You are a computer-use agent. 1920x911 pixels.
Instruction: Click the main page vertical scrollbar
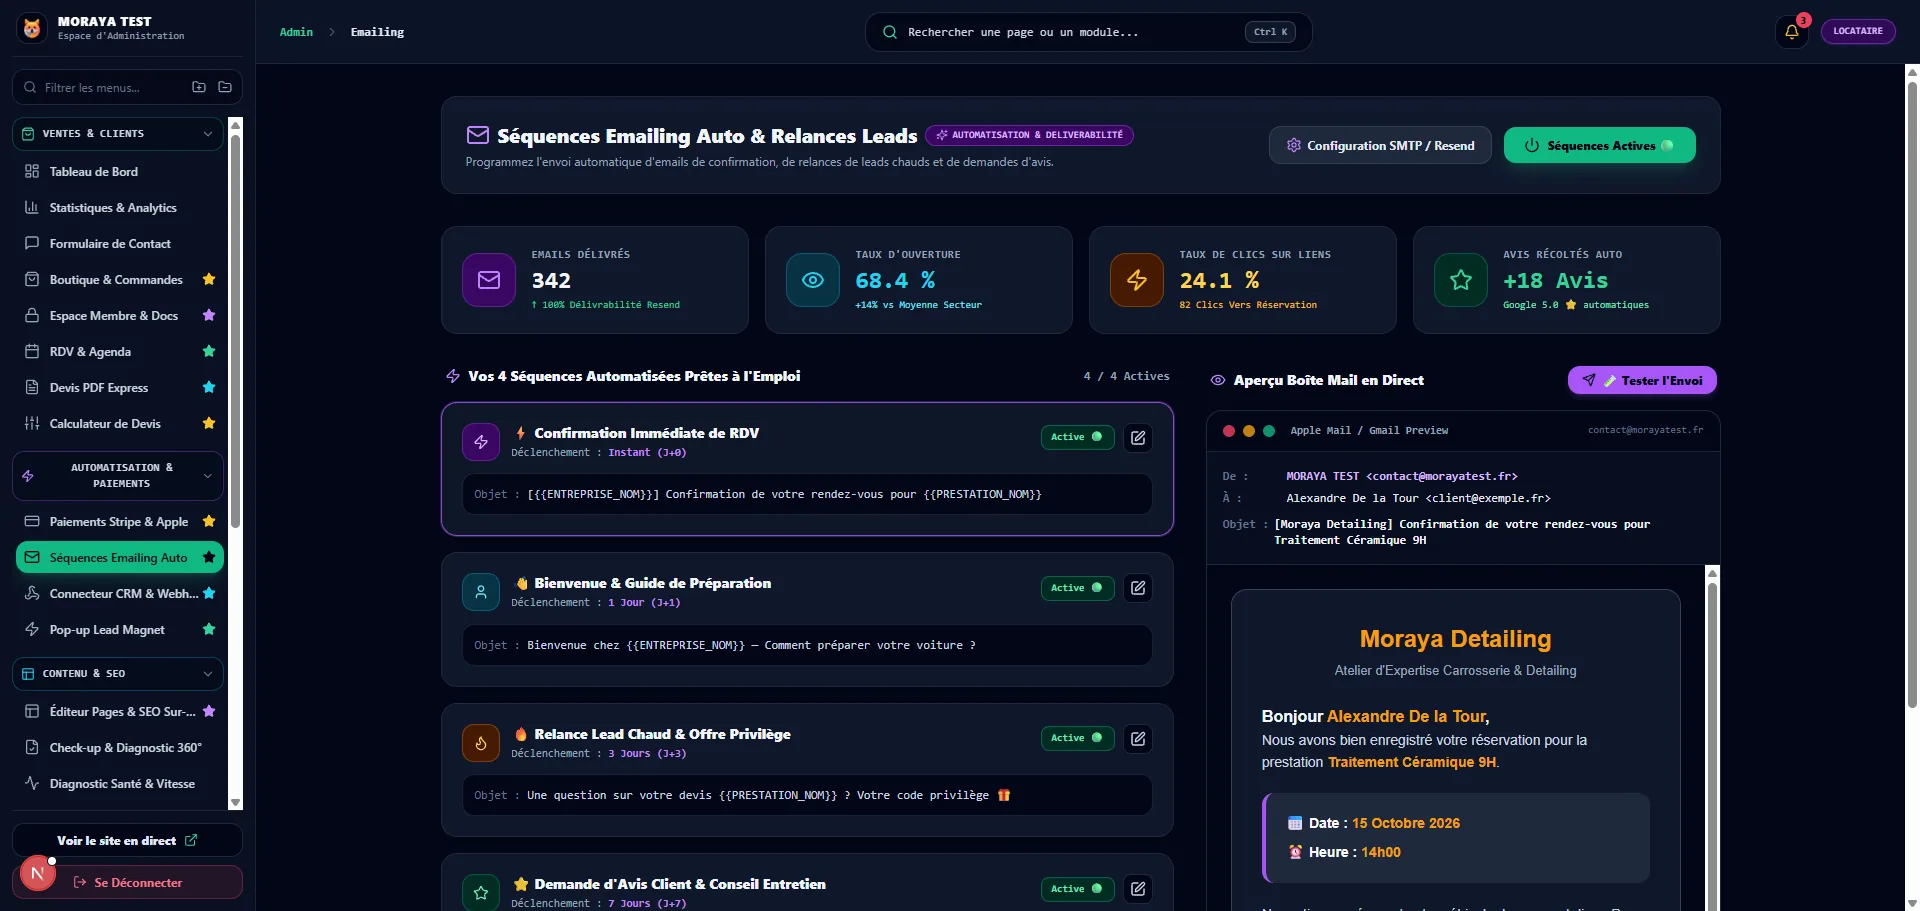click(1912, 395)
